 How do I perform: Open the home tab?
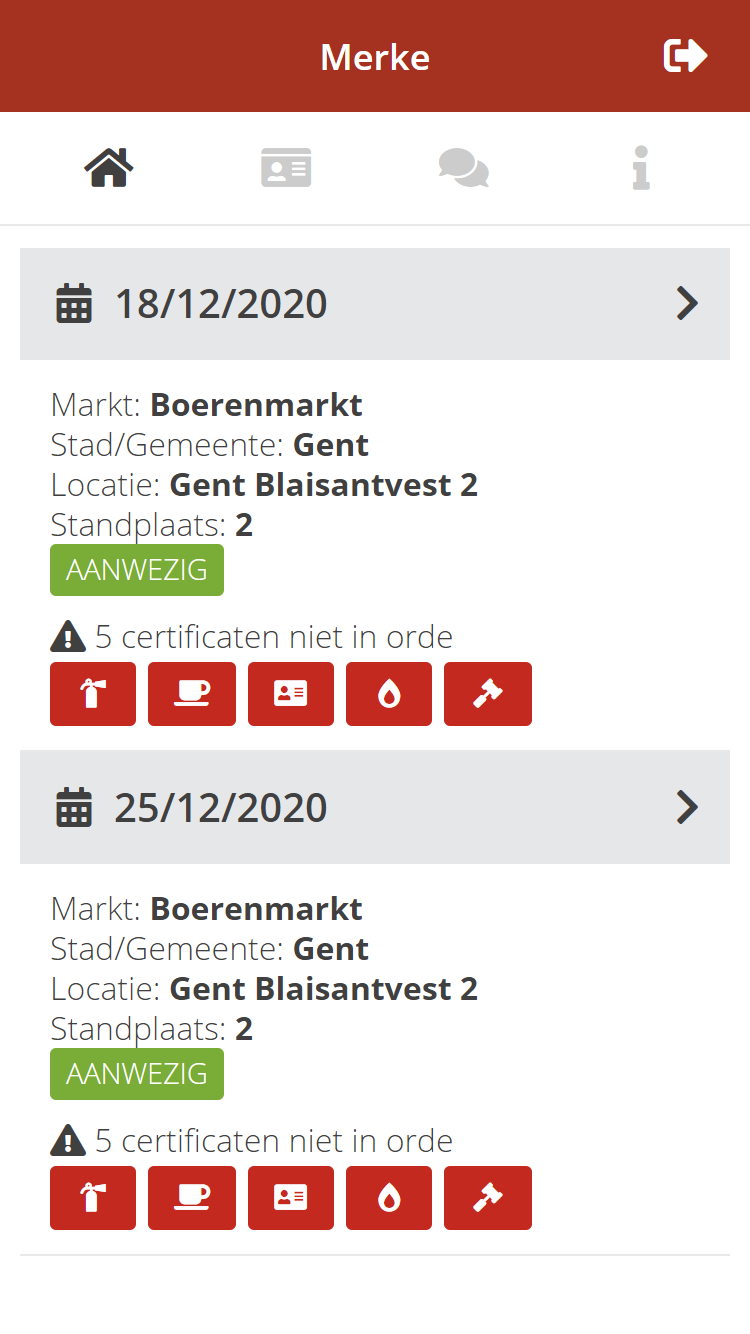pyautogui.click(x=109, y=168)
